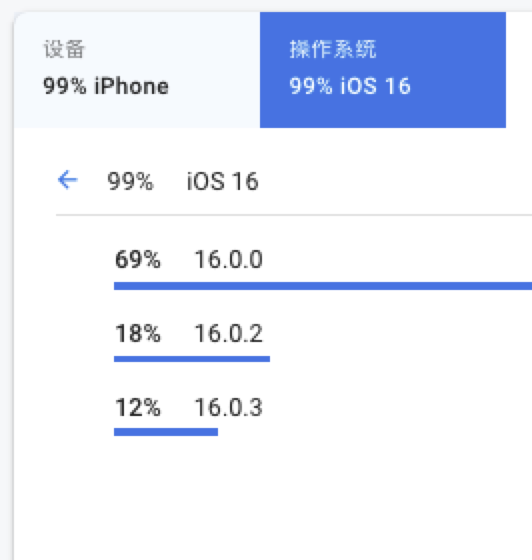The height and width of the screenshot is (560, 532).
Task: Select the 16.0.3 version row
Action: [323, 416]
